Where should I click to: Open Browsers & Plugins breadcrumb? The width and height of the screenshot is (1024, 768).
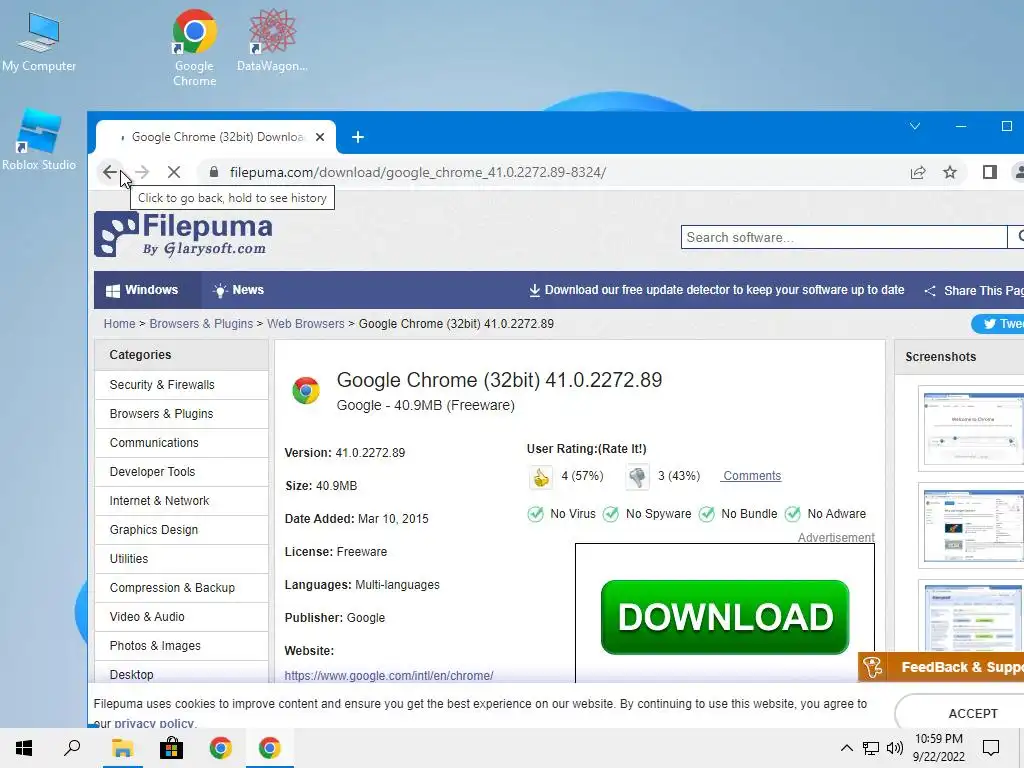[x=201, y=324]
